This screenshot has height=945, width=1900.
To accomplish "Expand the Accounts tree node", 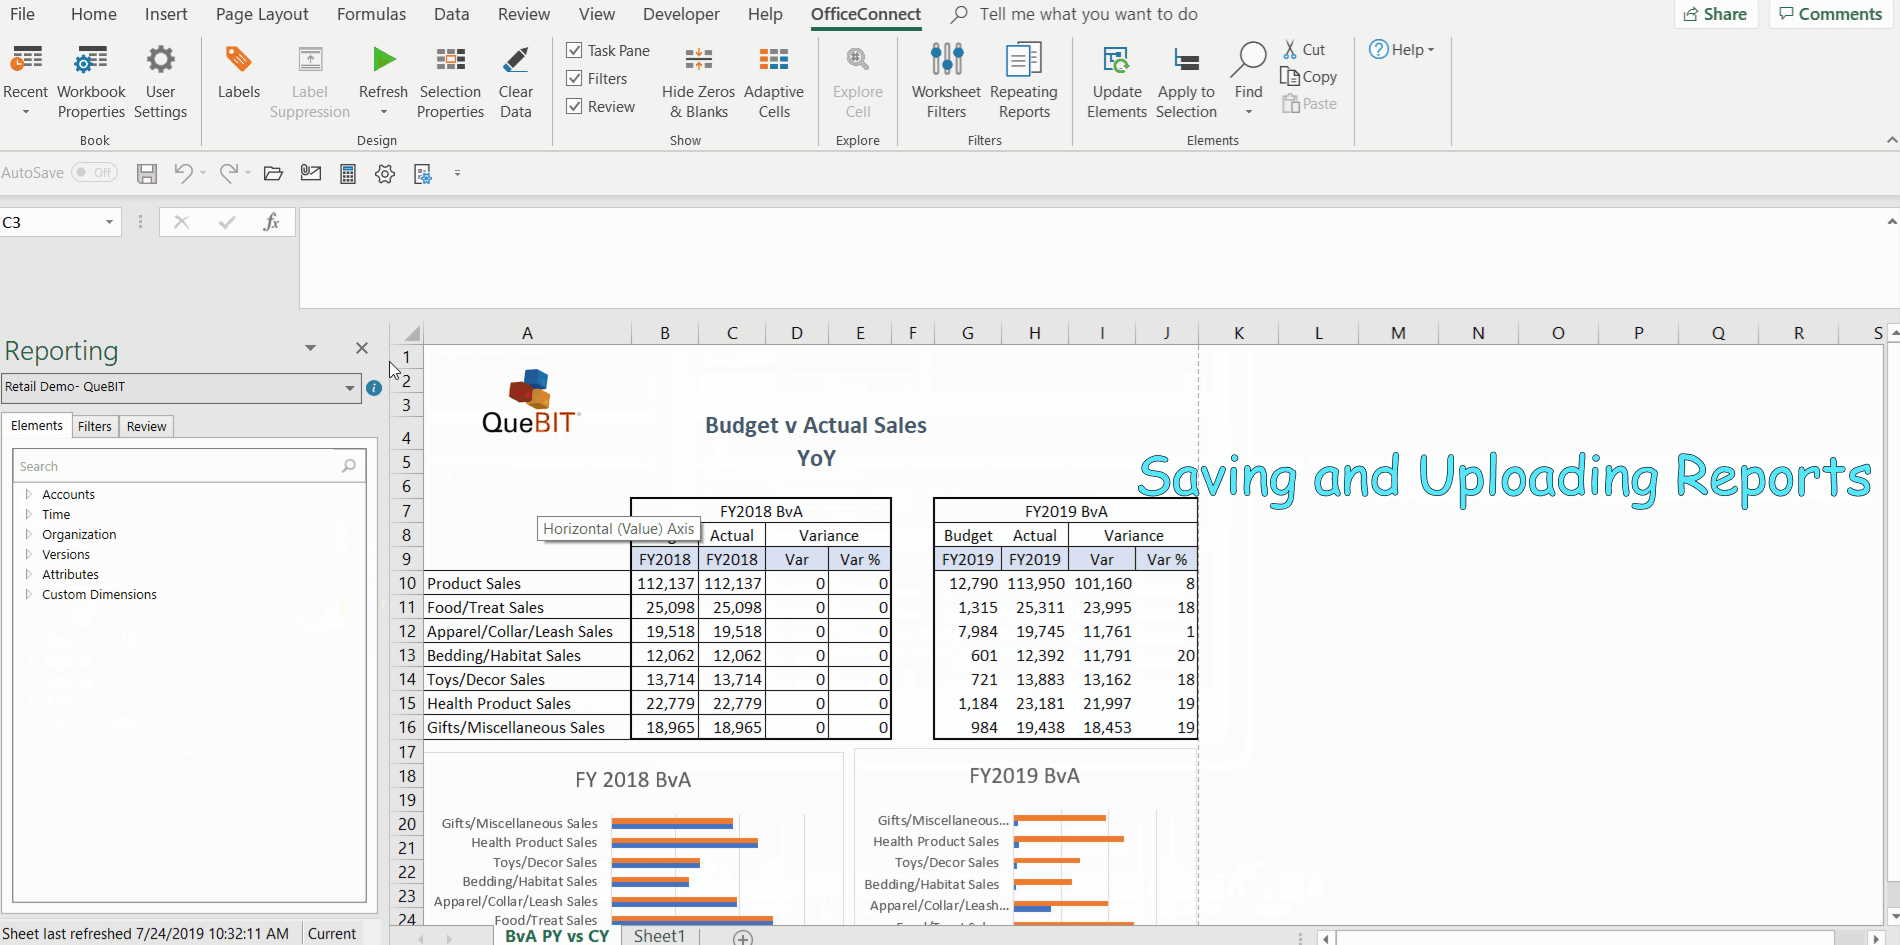I will tap(28, 494).
